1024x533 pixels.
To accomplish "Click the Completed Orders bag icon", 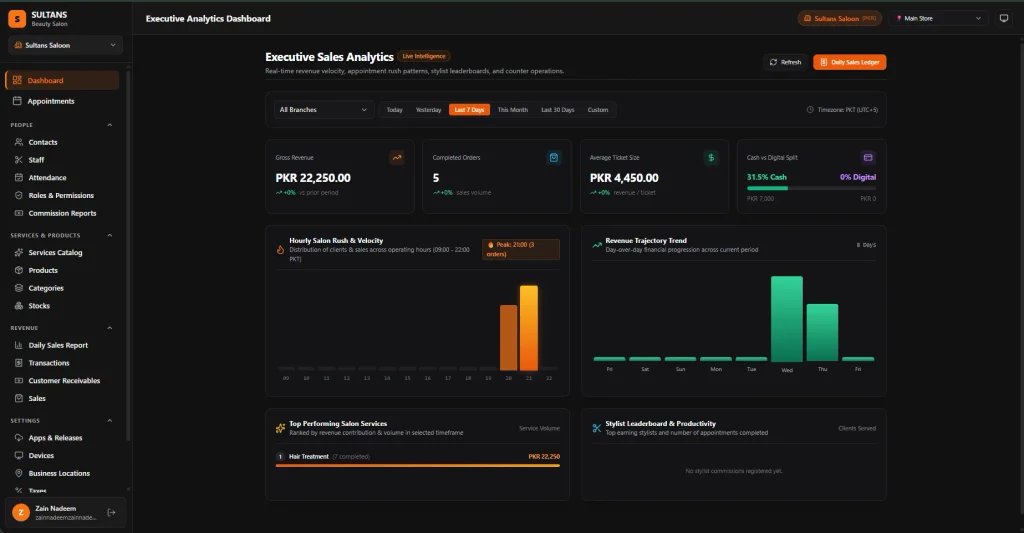I will [554, 157].
